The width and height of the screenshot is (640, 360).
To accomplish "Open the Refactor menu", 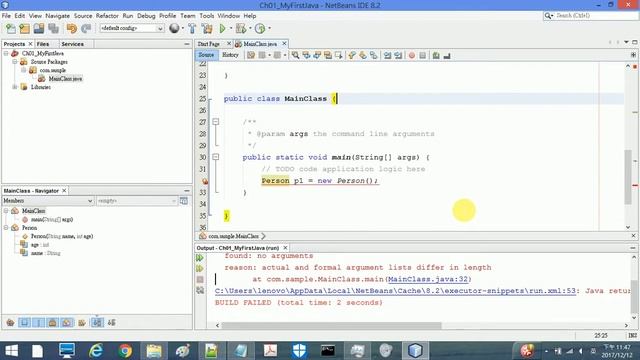I will [107, 16].
